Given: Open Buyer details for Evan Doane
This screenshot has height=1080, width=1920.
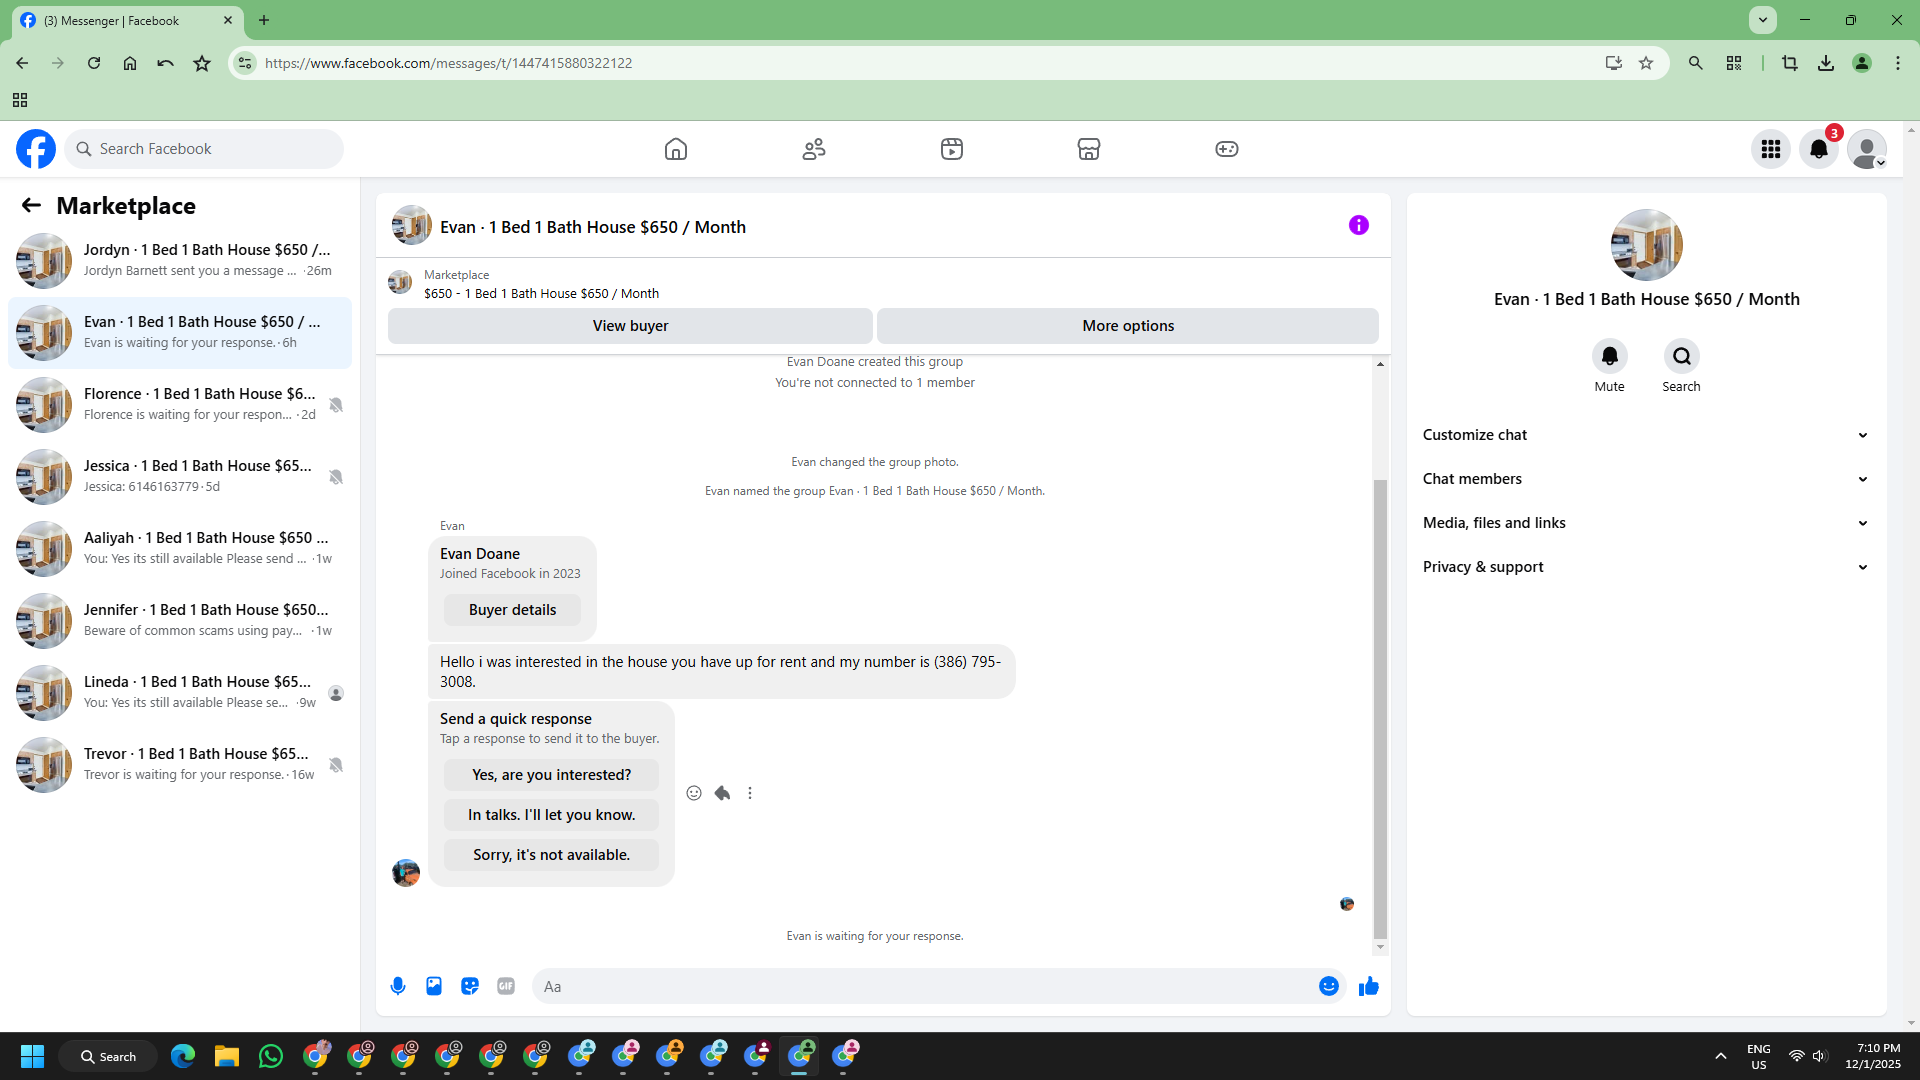Looking at the screenshot, I should tap(512, 610).
